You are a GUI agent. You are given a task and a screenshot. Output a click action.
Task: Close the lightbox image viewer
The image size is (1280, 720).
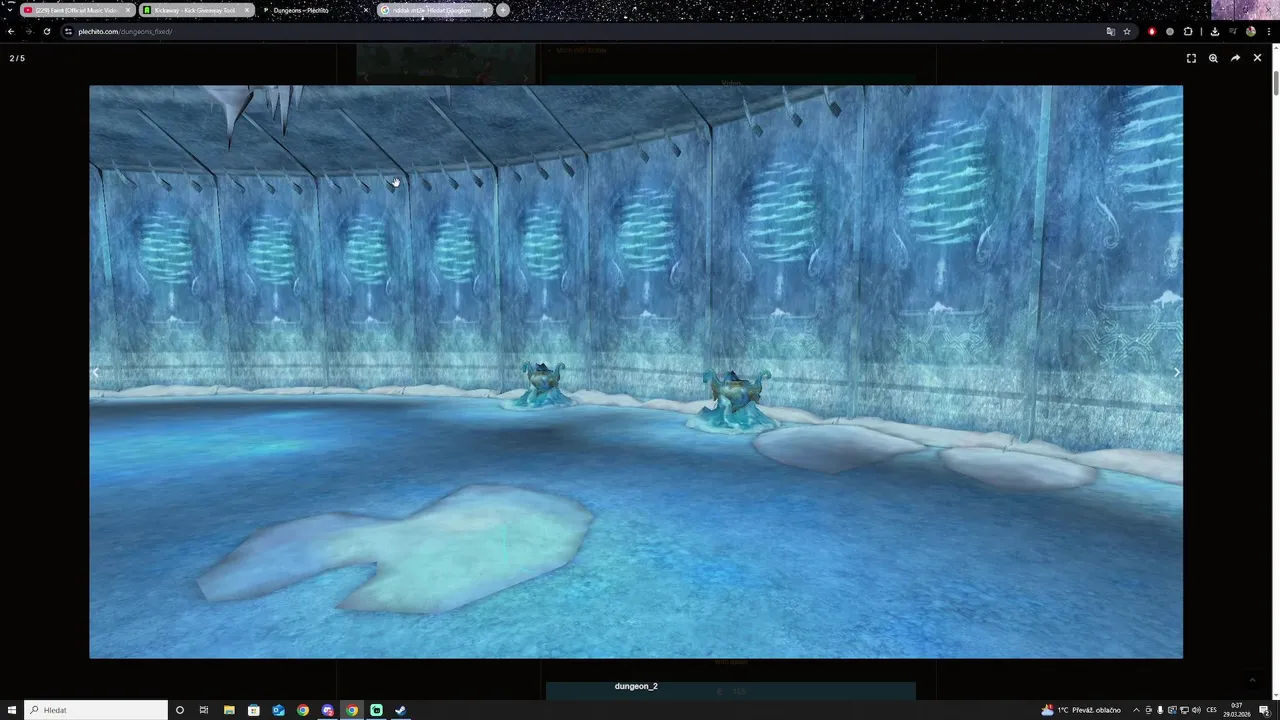point(1257,58)
